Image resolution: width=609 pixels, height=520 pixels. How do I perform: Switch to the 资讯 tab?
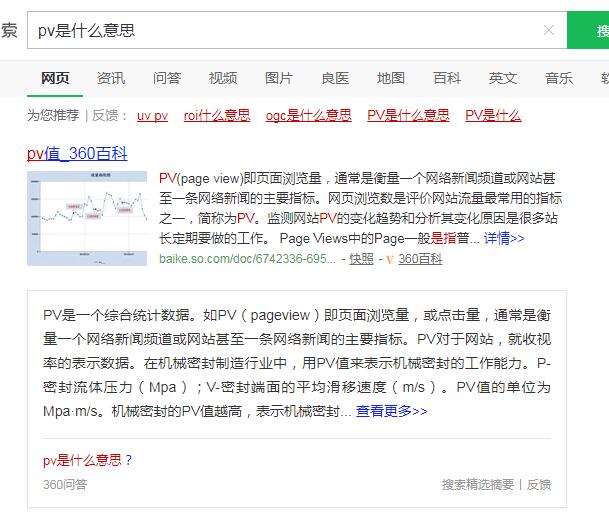[x=111, y=78]
